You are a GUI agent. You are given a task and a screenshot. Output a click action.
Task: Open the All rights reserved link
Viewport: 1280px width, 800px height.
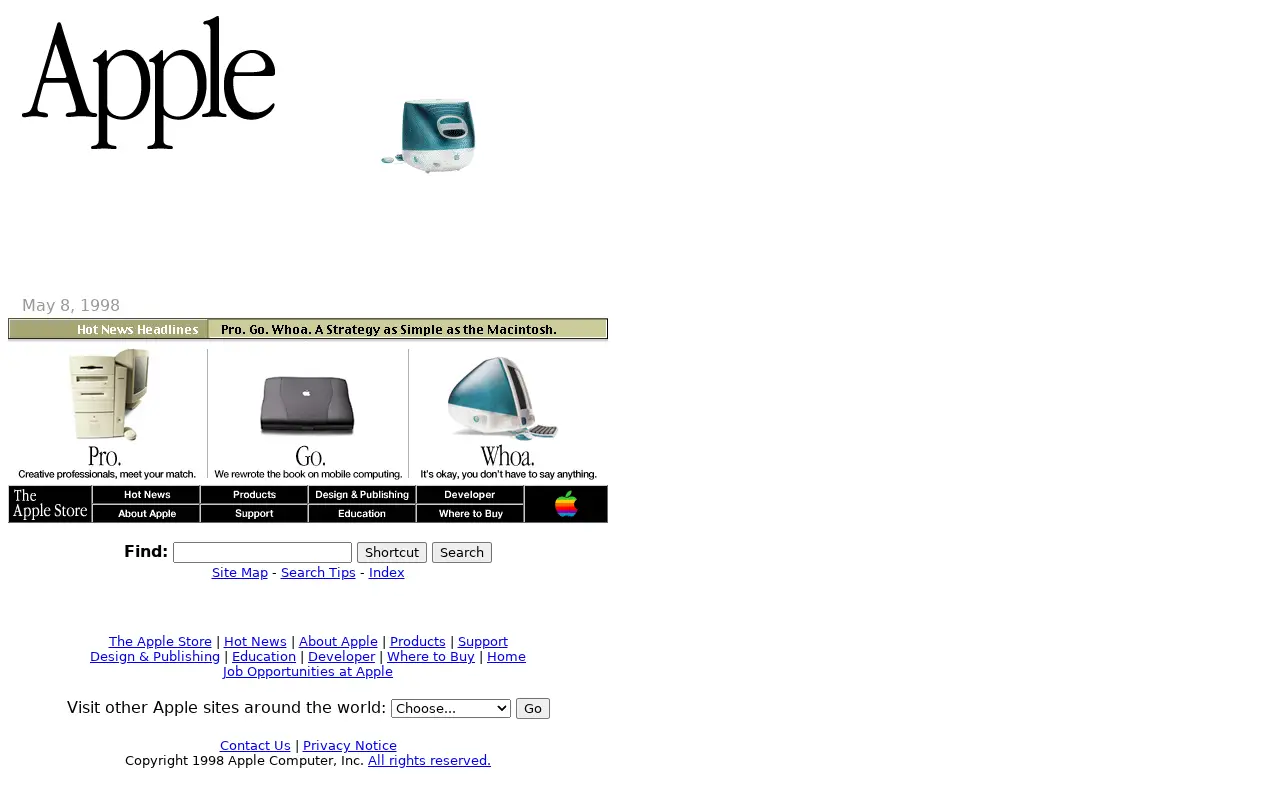point(429,761)
